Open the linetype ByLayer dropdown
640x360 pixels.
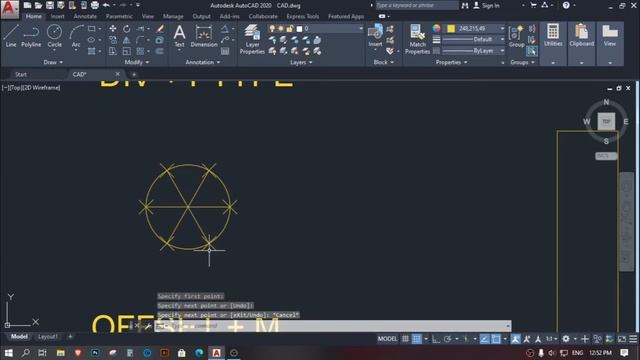pyautogui.click(x=473, y=51)
